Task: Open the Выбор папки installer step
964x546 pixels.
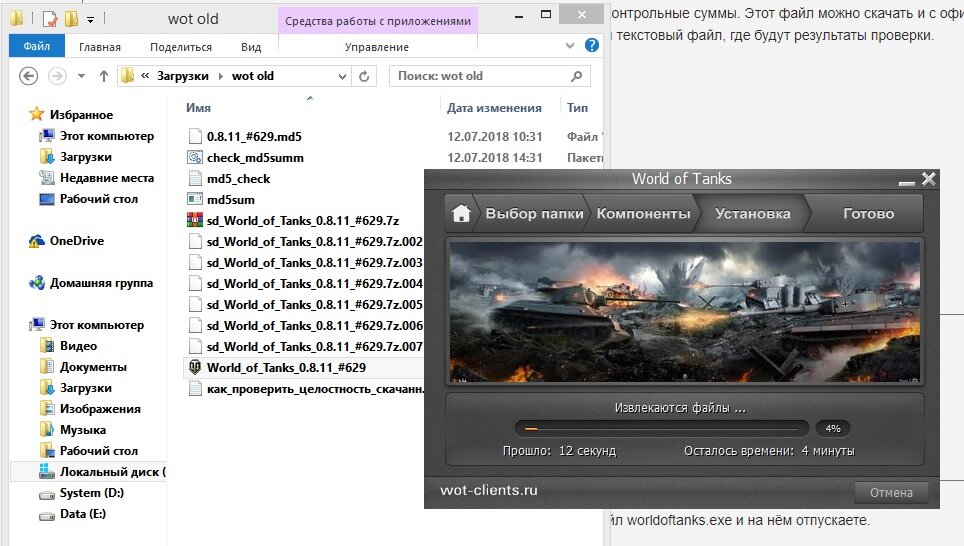Action: pos(534,213)
